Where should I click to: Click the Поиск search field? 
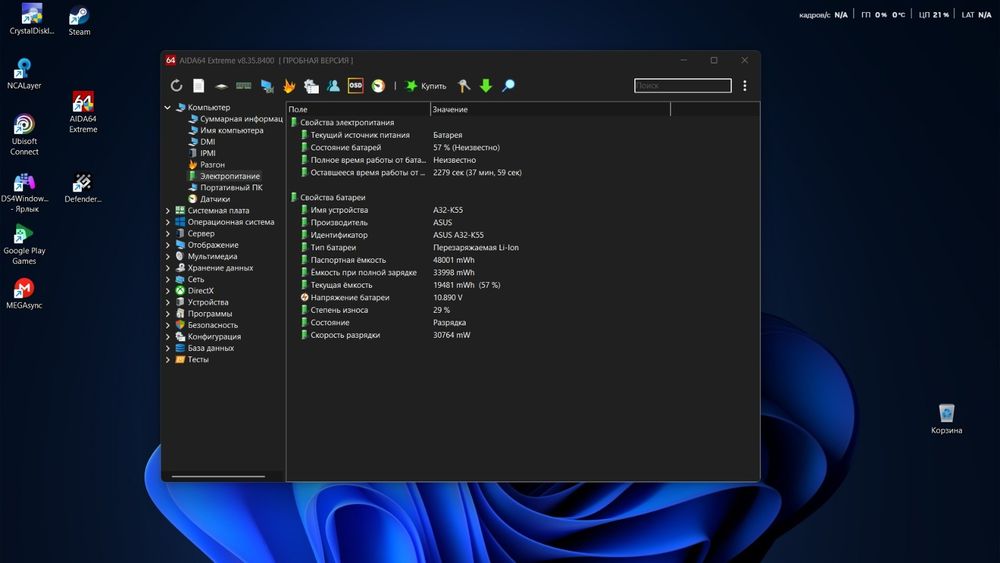coord(682,85)
